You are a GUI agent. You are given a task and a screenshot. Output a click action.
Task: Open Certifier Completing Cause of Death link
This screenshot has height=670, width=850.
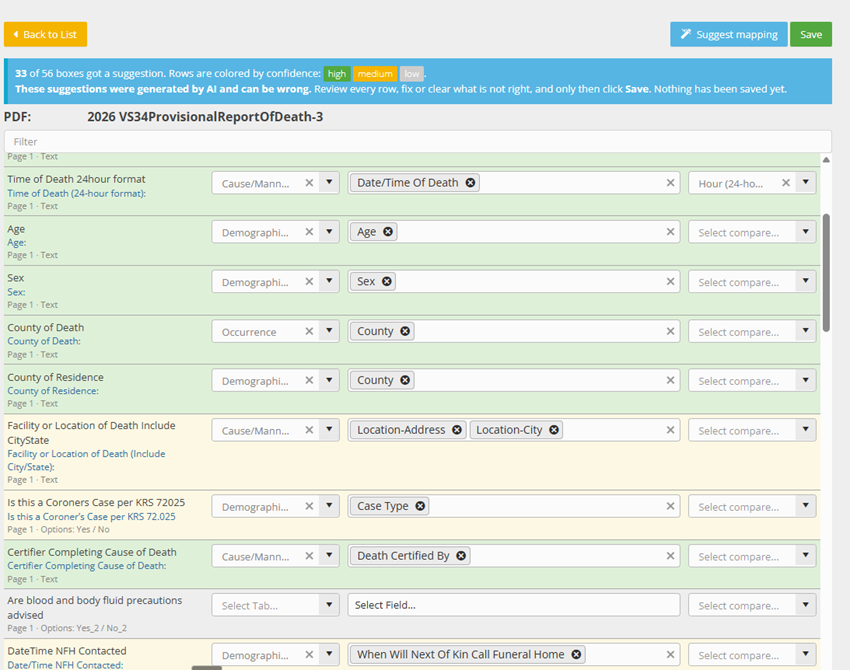click(87, 565)
